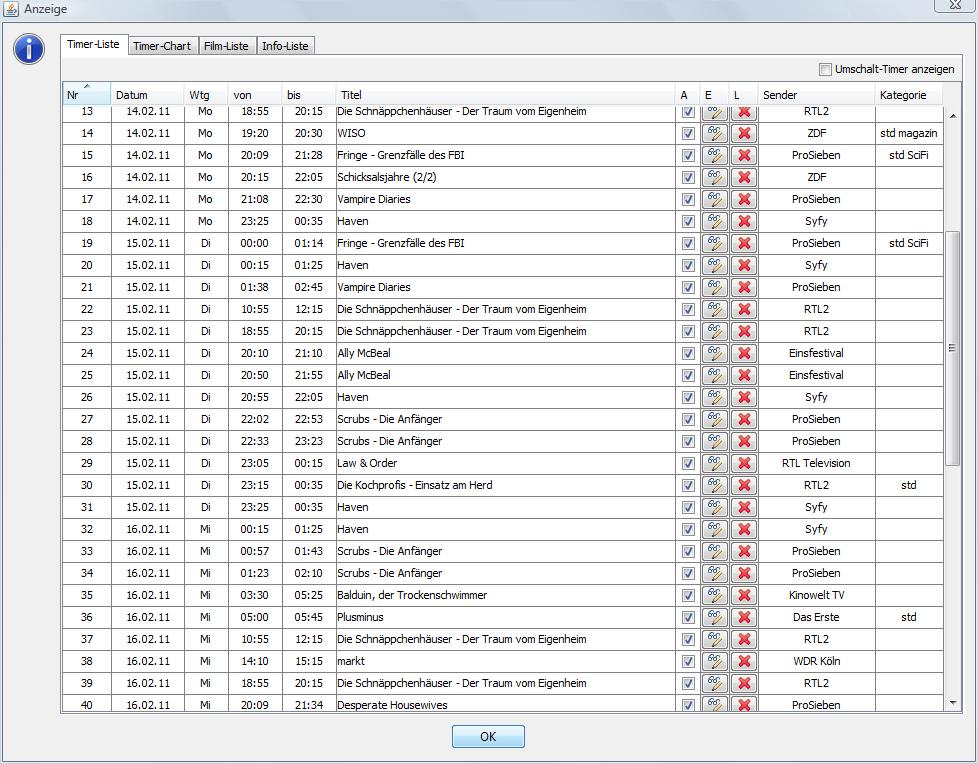This screenshot has width=978, height=764.
Task: Sort by the Datum column header
Action: coord(147,95)
